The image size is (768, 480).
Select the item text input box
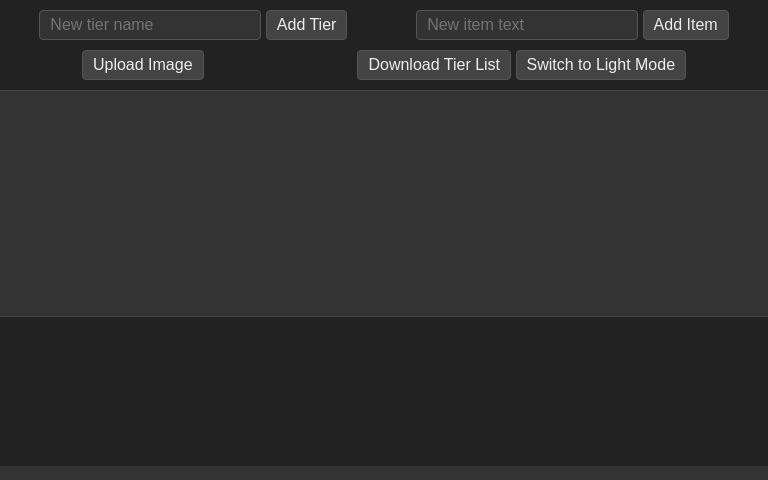tap(526, 25)
